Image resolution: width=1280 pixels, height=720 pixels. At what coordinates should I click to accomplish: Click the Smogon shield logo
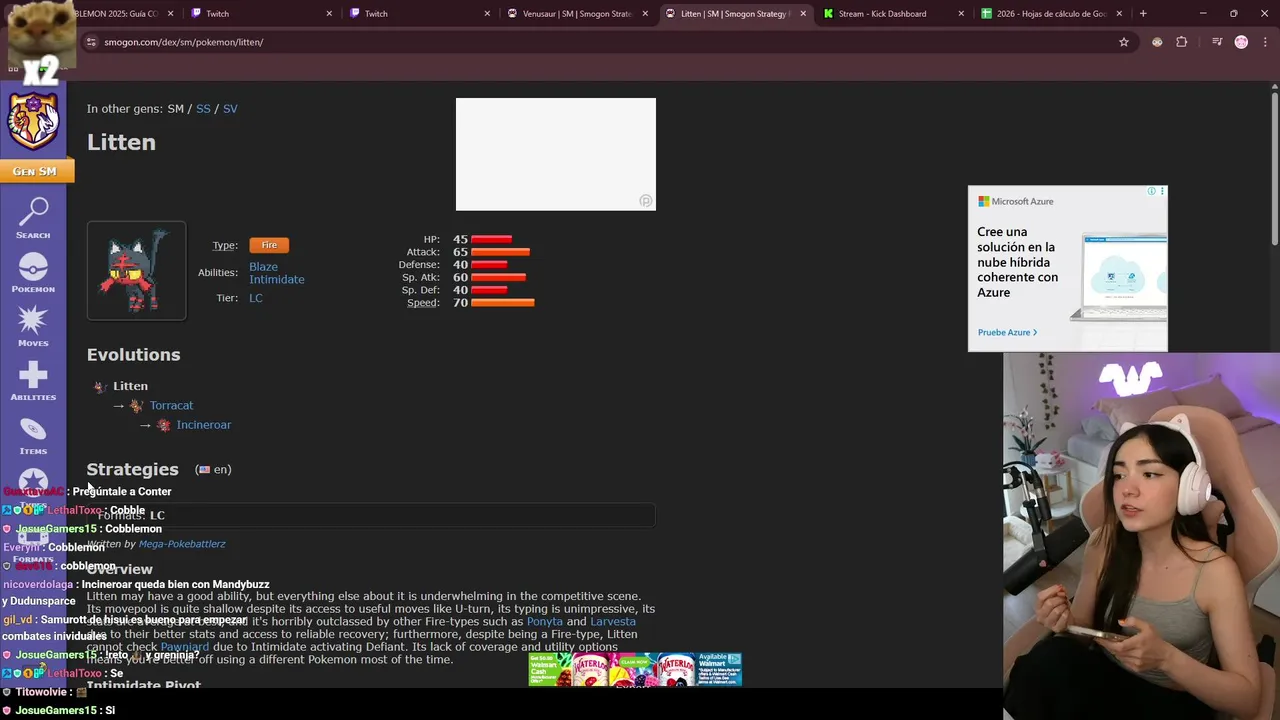[x=34, y=121]
